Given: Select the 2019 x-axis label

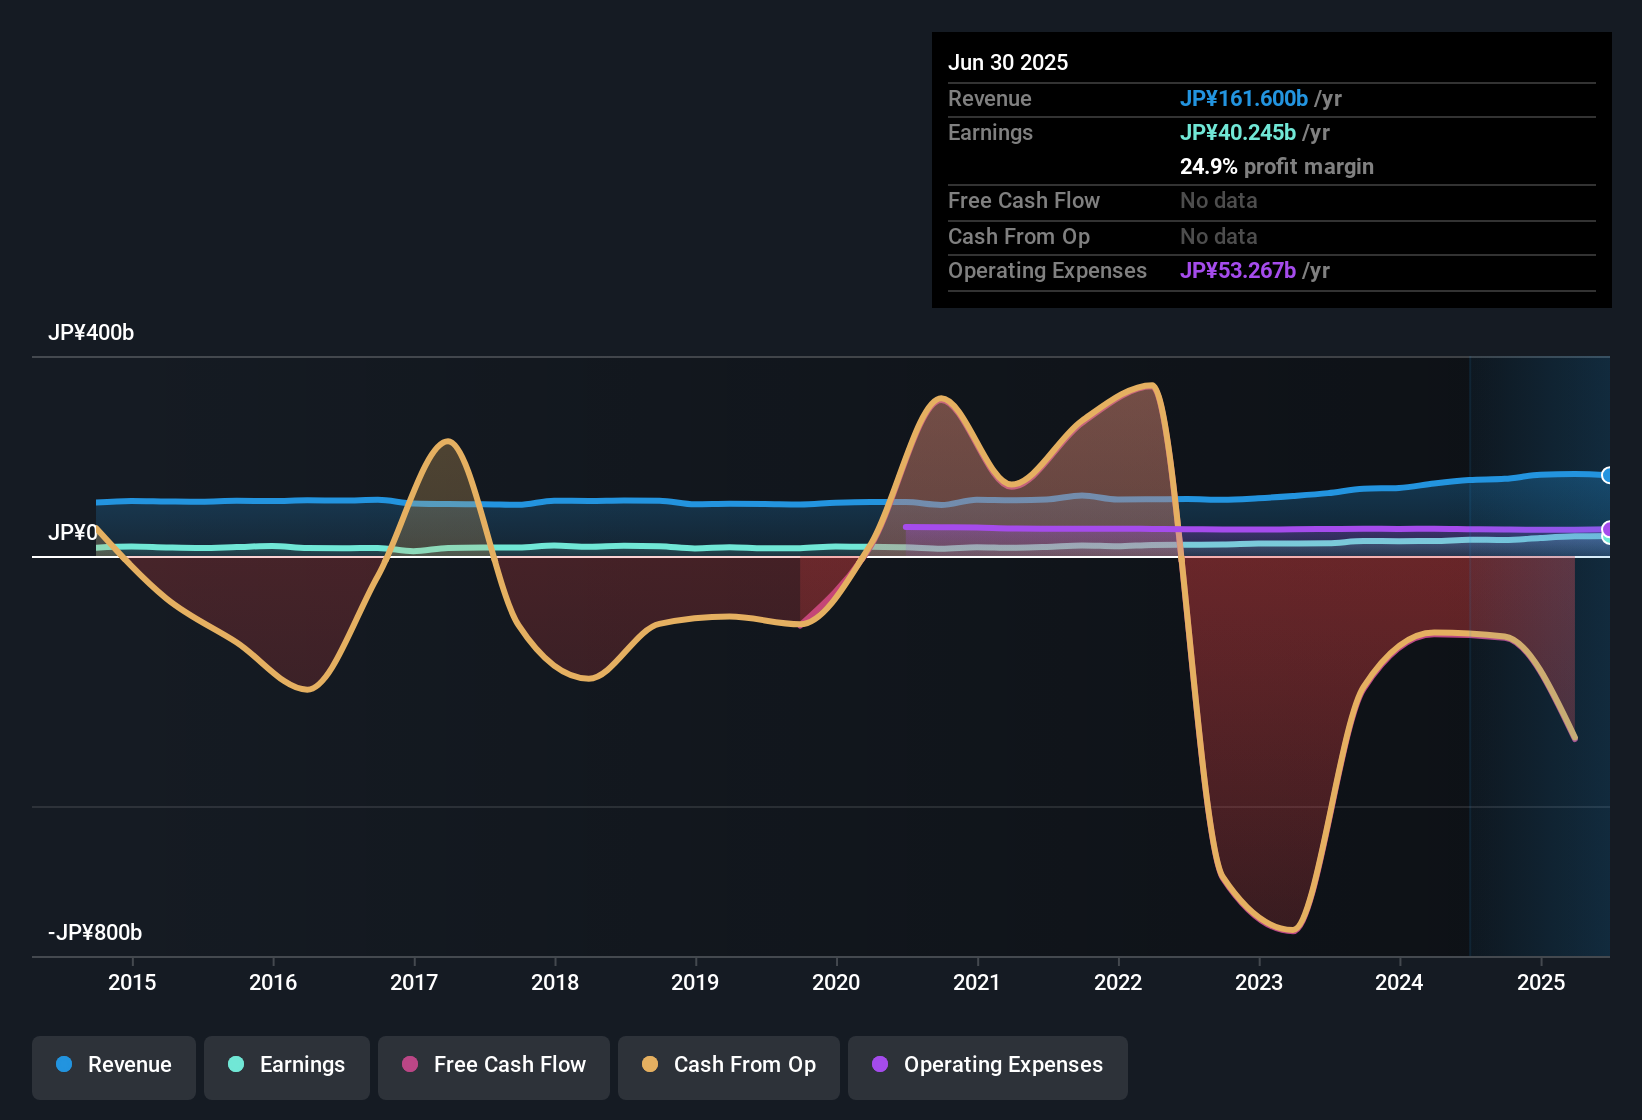Looking at the screenshot, I should pyautogui.click(x=695, y=982).
